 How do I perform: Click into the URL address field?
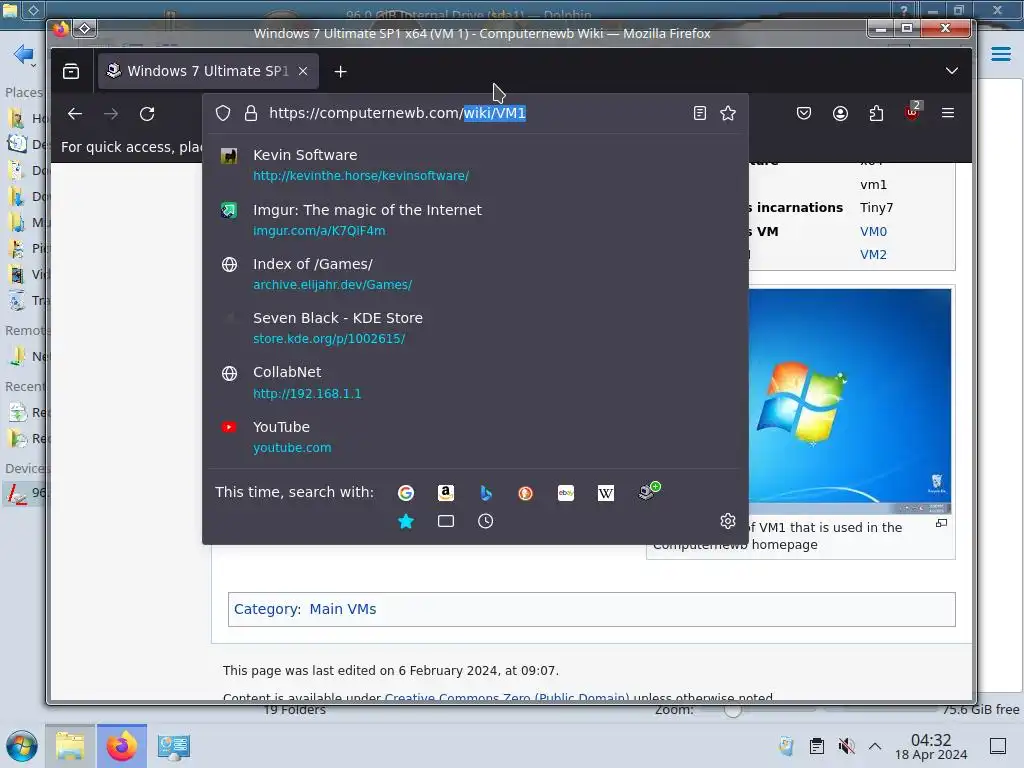coord(473,113)
